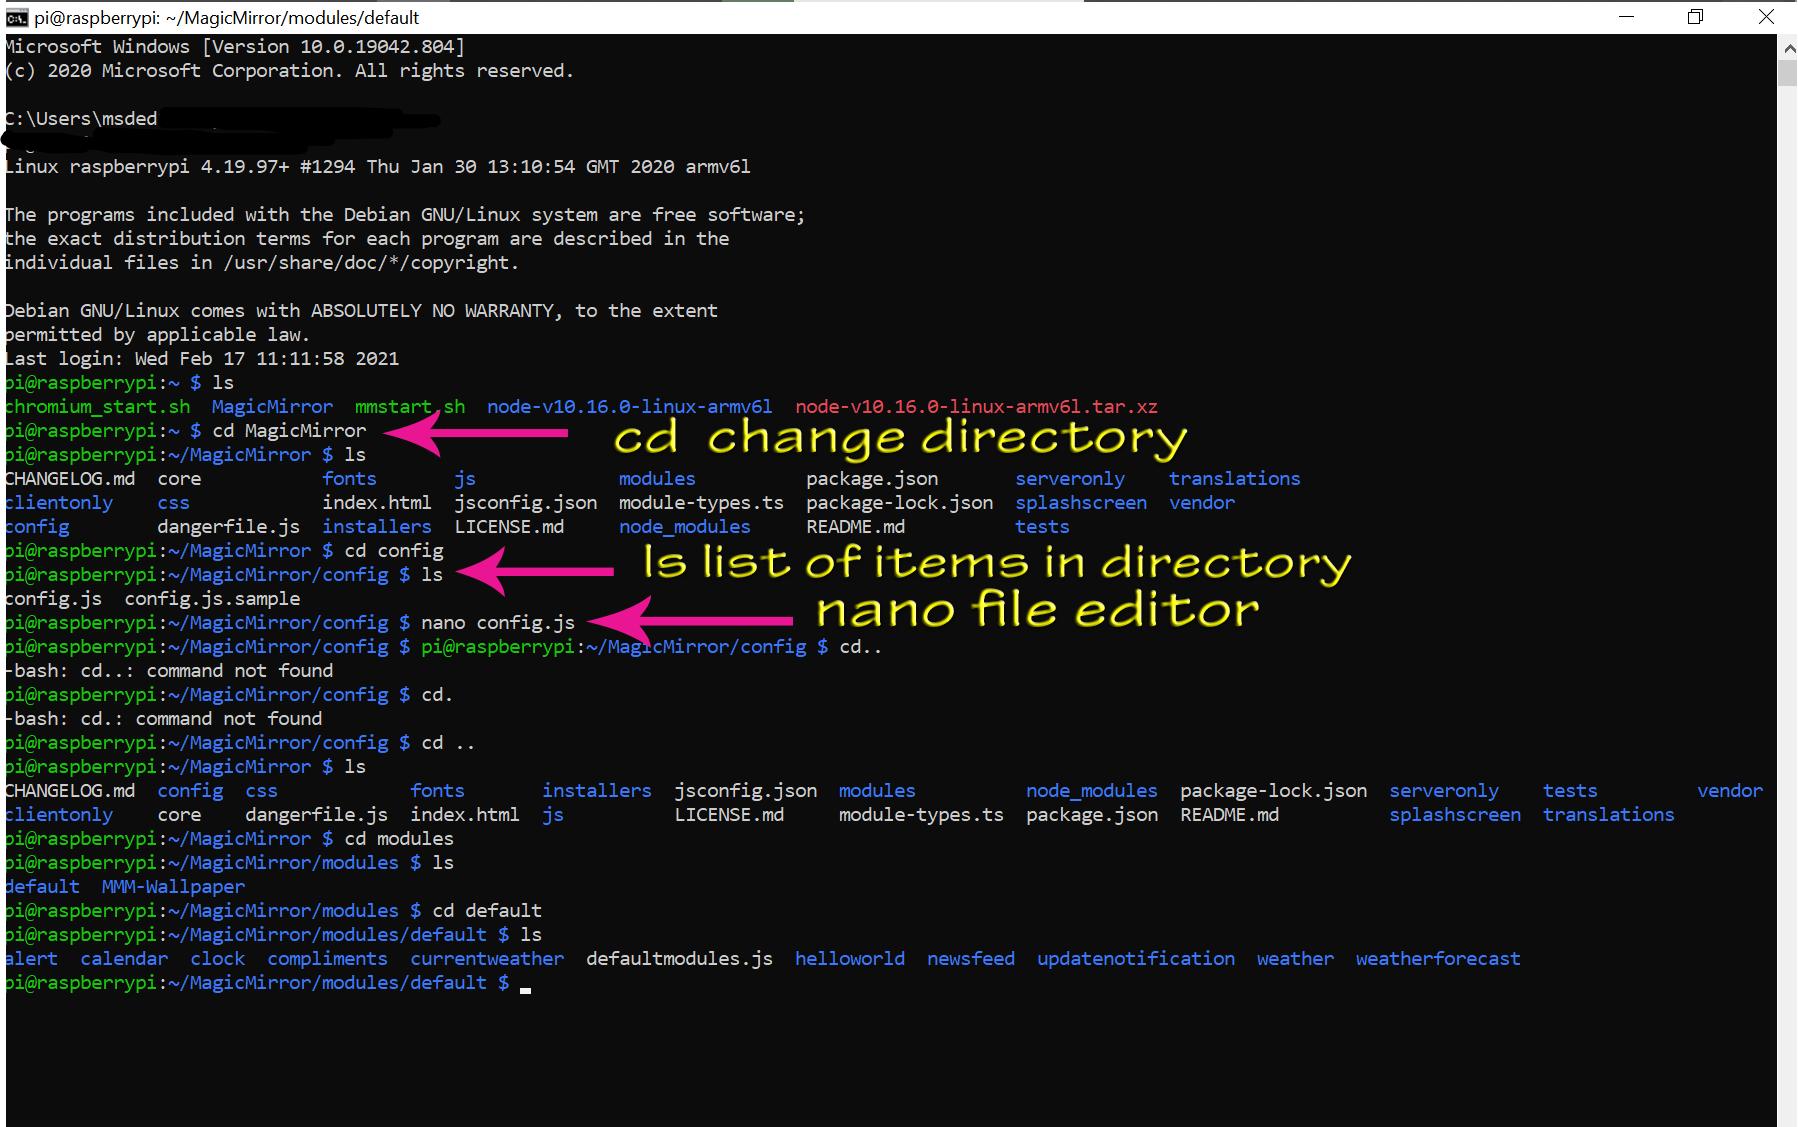
Task: Click the helloworld directory entry
Action: coord(849,959)
